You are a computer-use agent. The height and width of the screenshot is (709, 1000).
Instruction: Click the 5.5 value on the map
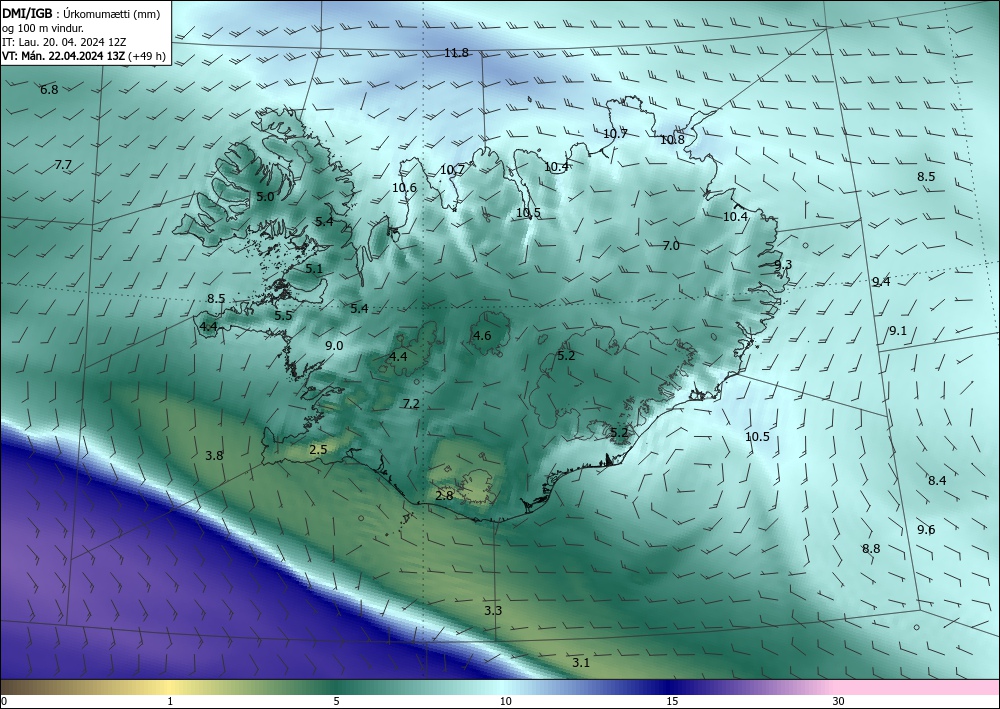tap(283, 316)
